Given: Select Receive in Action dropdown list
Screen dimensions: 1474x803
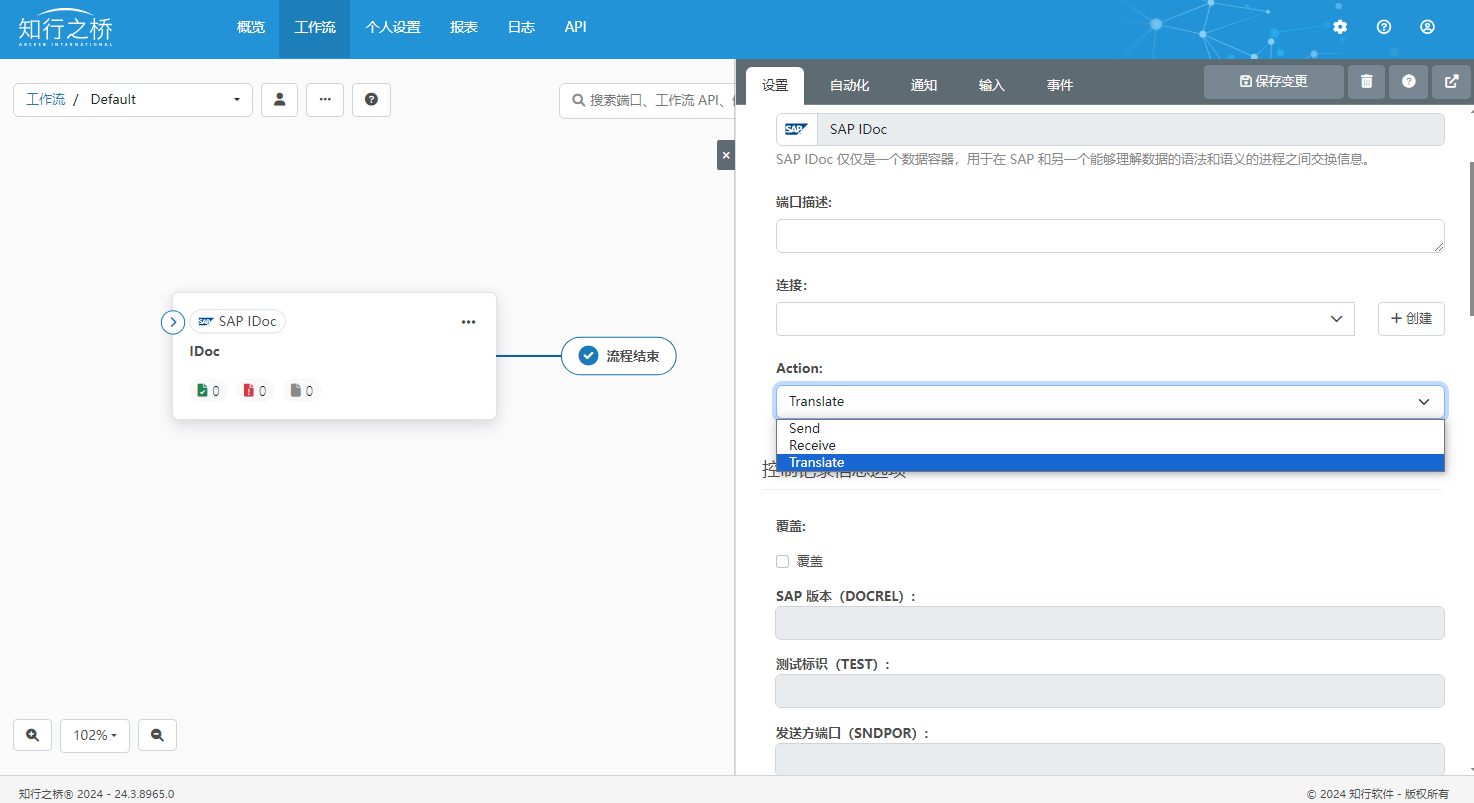Looking at the screenshot, I should pos(812,445).
